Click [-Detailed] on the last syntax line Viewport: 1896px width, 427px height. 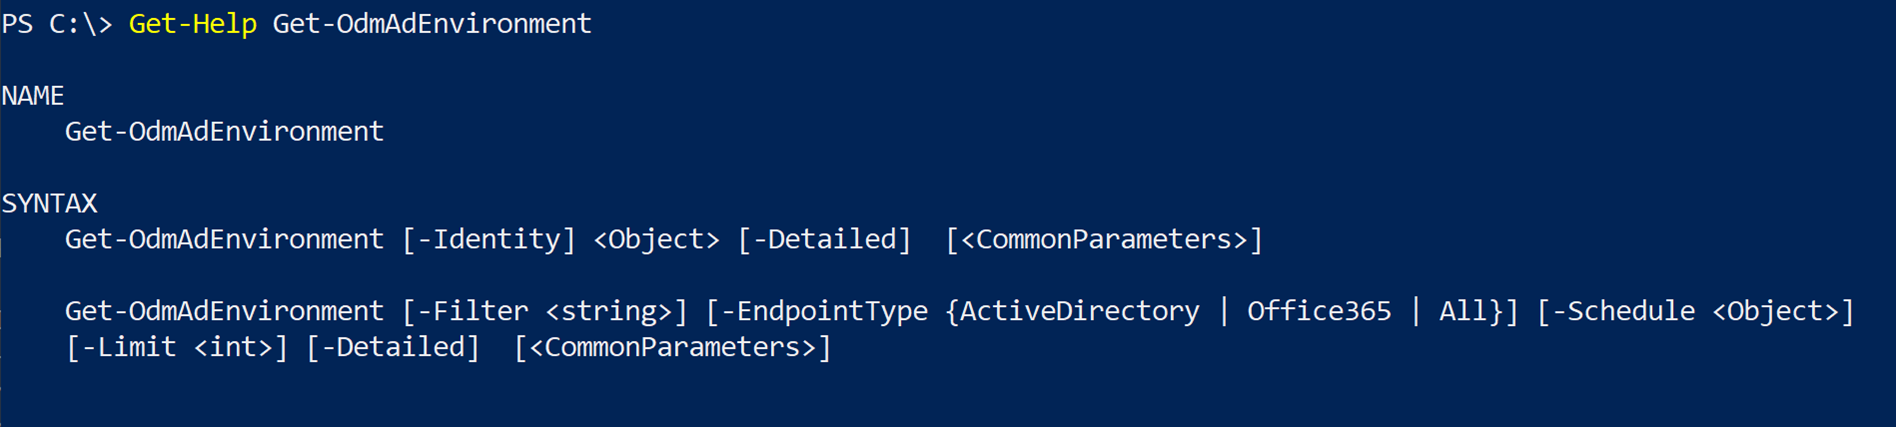click(x=393, y=348)
